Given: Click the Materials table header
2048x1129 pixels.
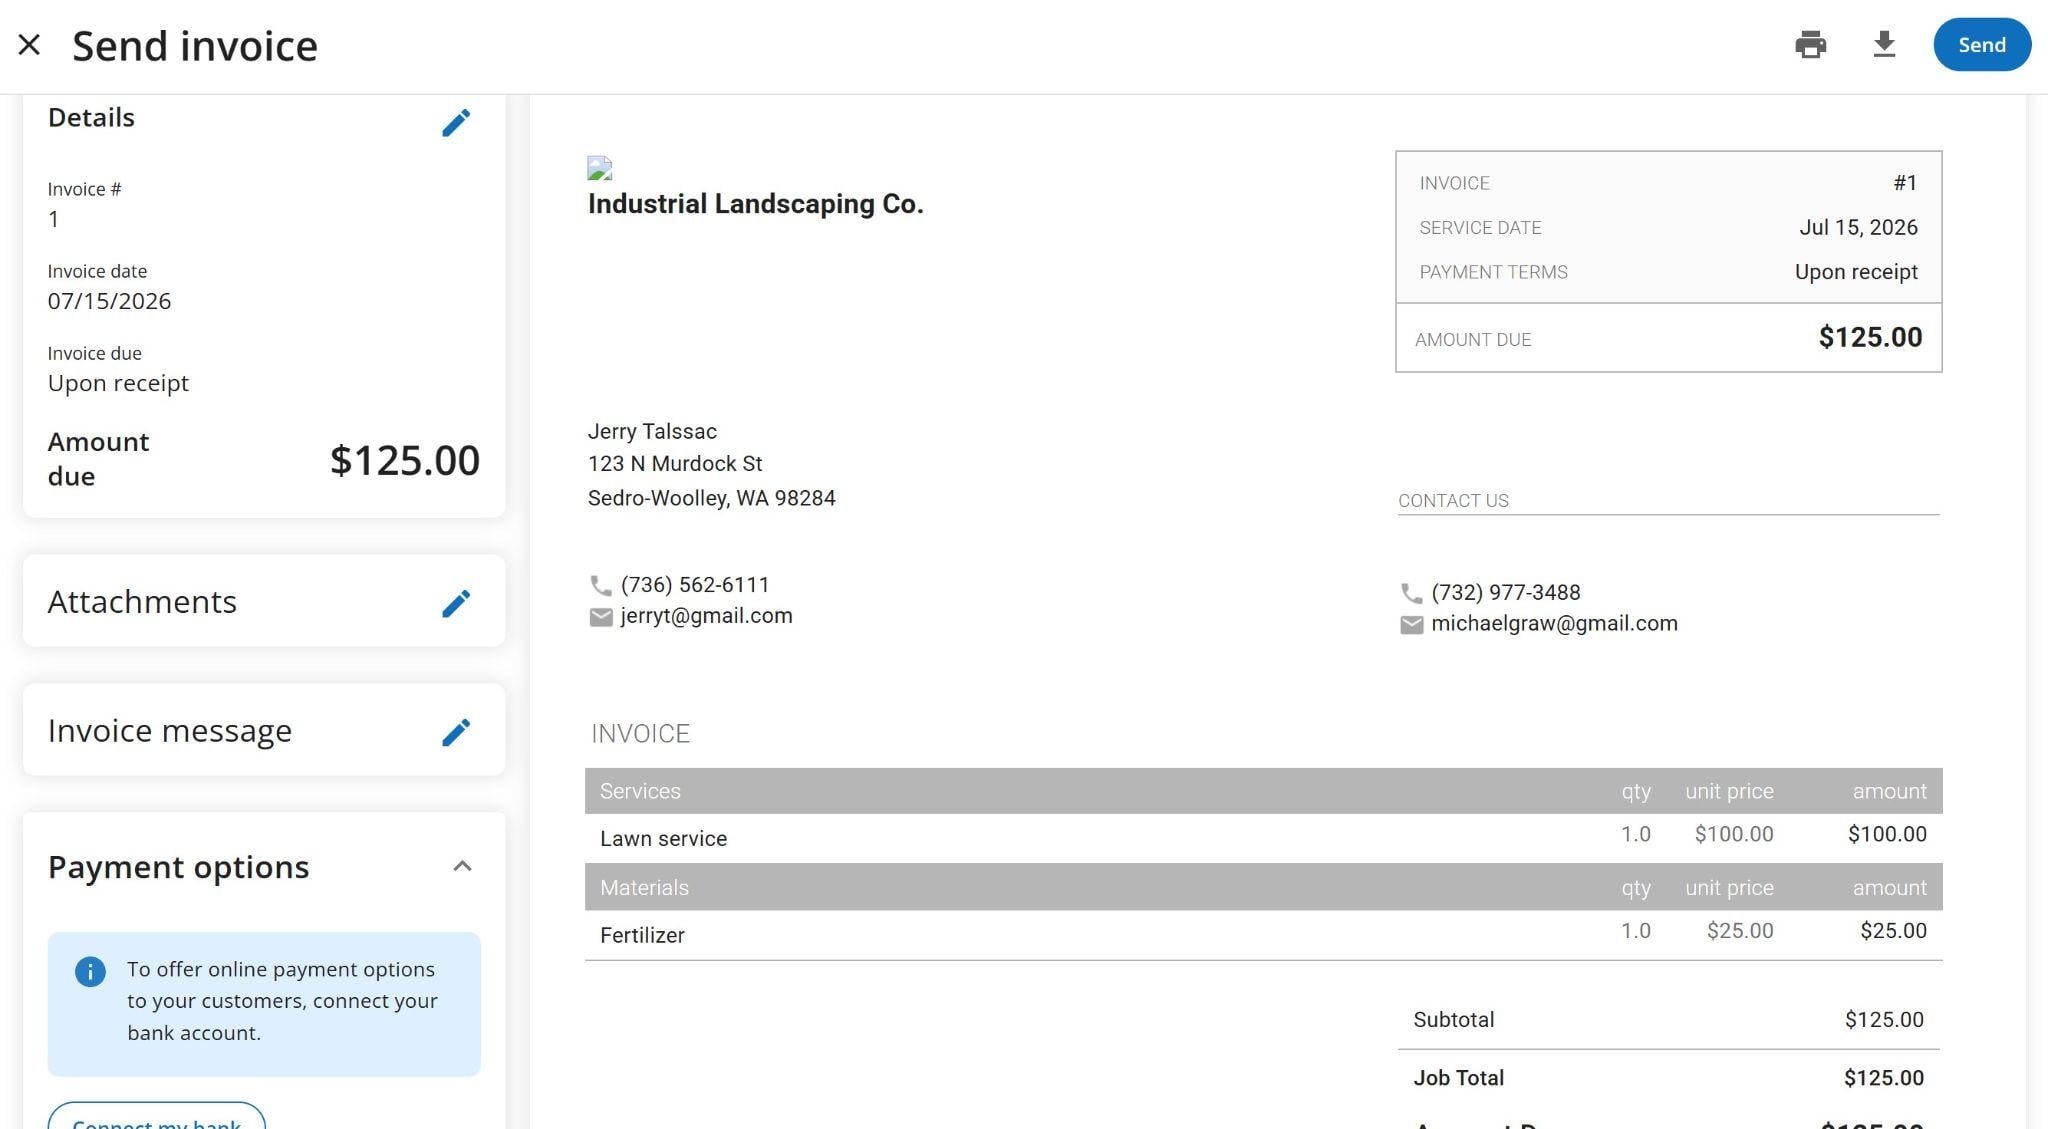Looking at the screenshot, I should [1263, 887].
